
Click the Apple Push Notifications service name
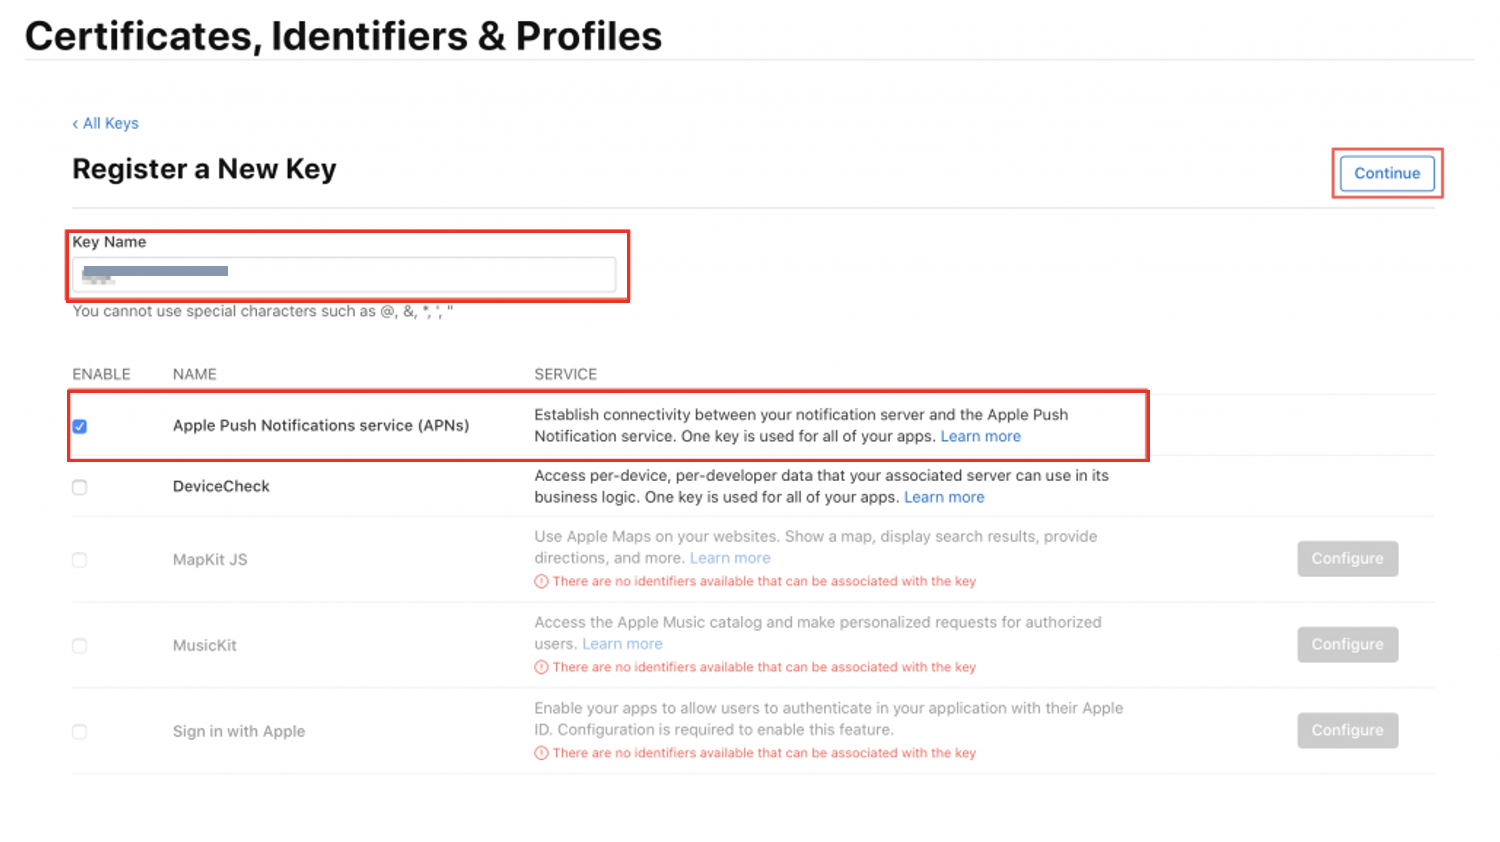[320, 426]
